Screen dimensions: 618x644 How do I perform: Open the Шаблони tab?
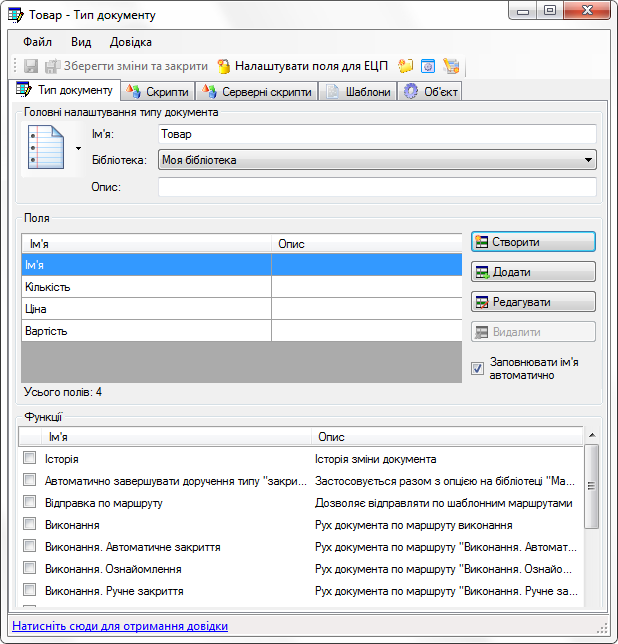358,92
